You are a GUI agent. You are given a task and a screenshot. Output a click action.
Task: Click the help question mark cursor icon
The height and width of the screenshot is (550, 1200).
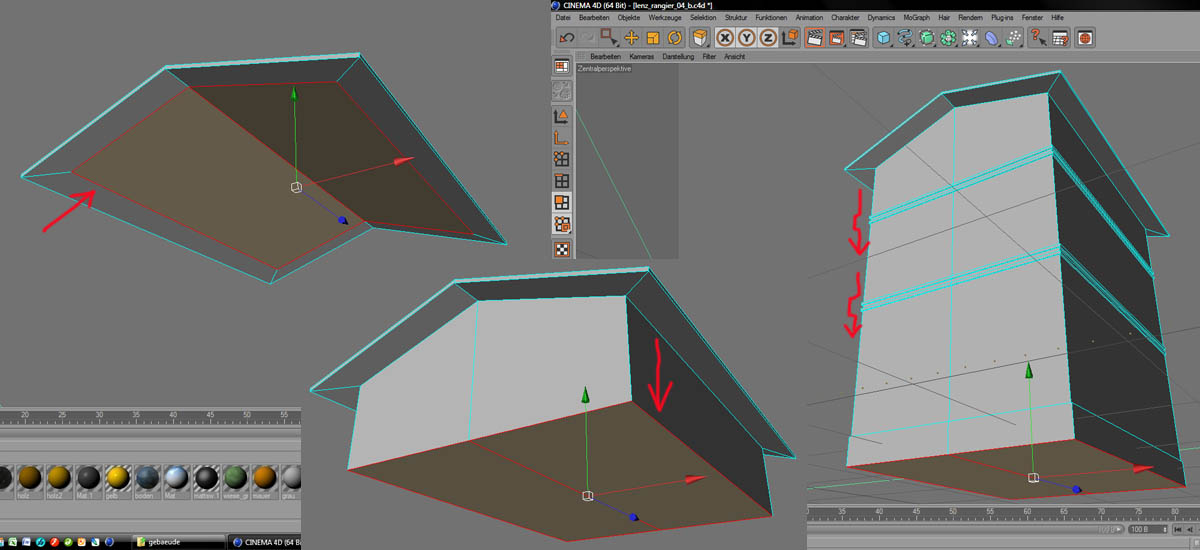coord(1037,38)
